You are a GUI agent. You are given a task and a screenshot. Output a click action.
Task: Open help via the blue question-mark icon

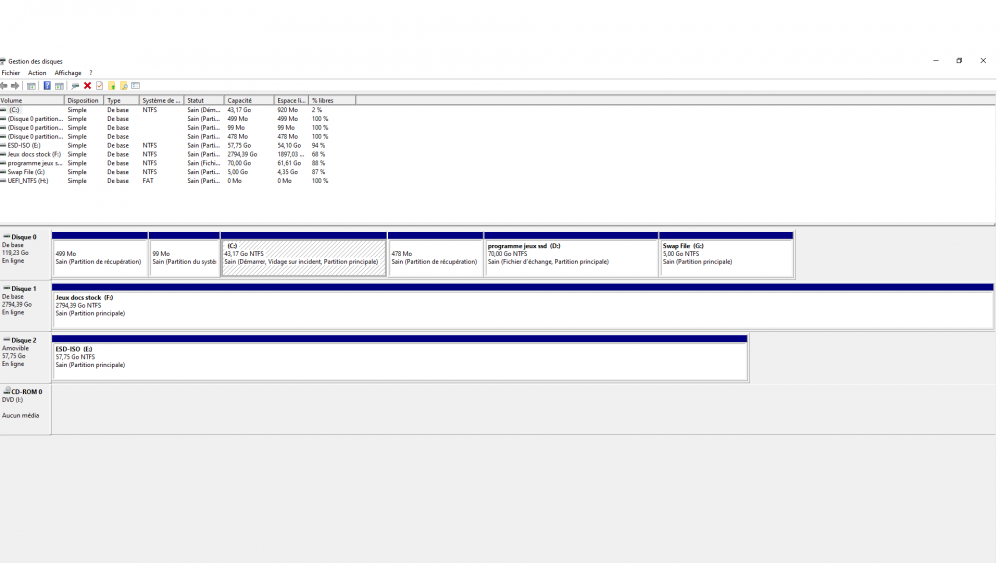[47, 86]
